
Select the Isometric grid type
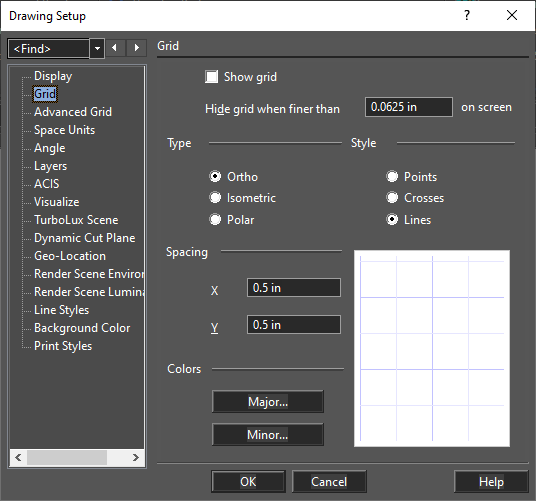pyautogui.click(x=215, y=198)
